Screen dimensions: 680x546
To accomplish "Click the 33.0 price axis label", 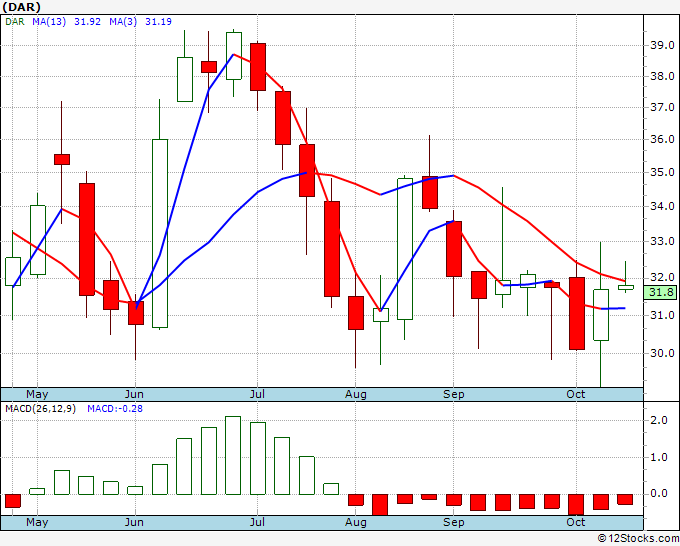I will (x=662, y=241).
